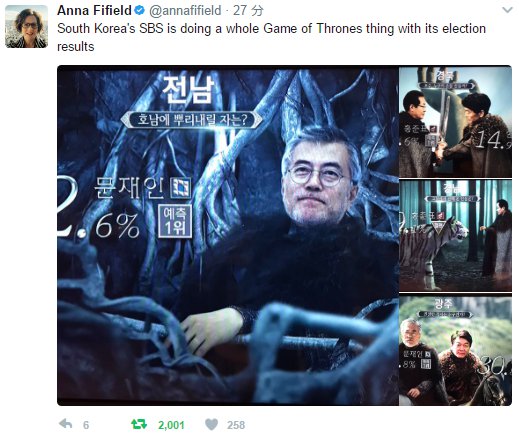Click the 호남에 뿌리내릴 자는? banner

coord(191,120)
